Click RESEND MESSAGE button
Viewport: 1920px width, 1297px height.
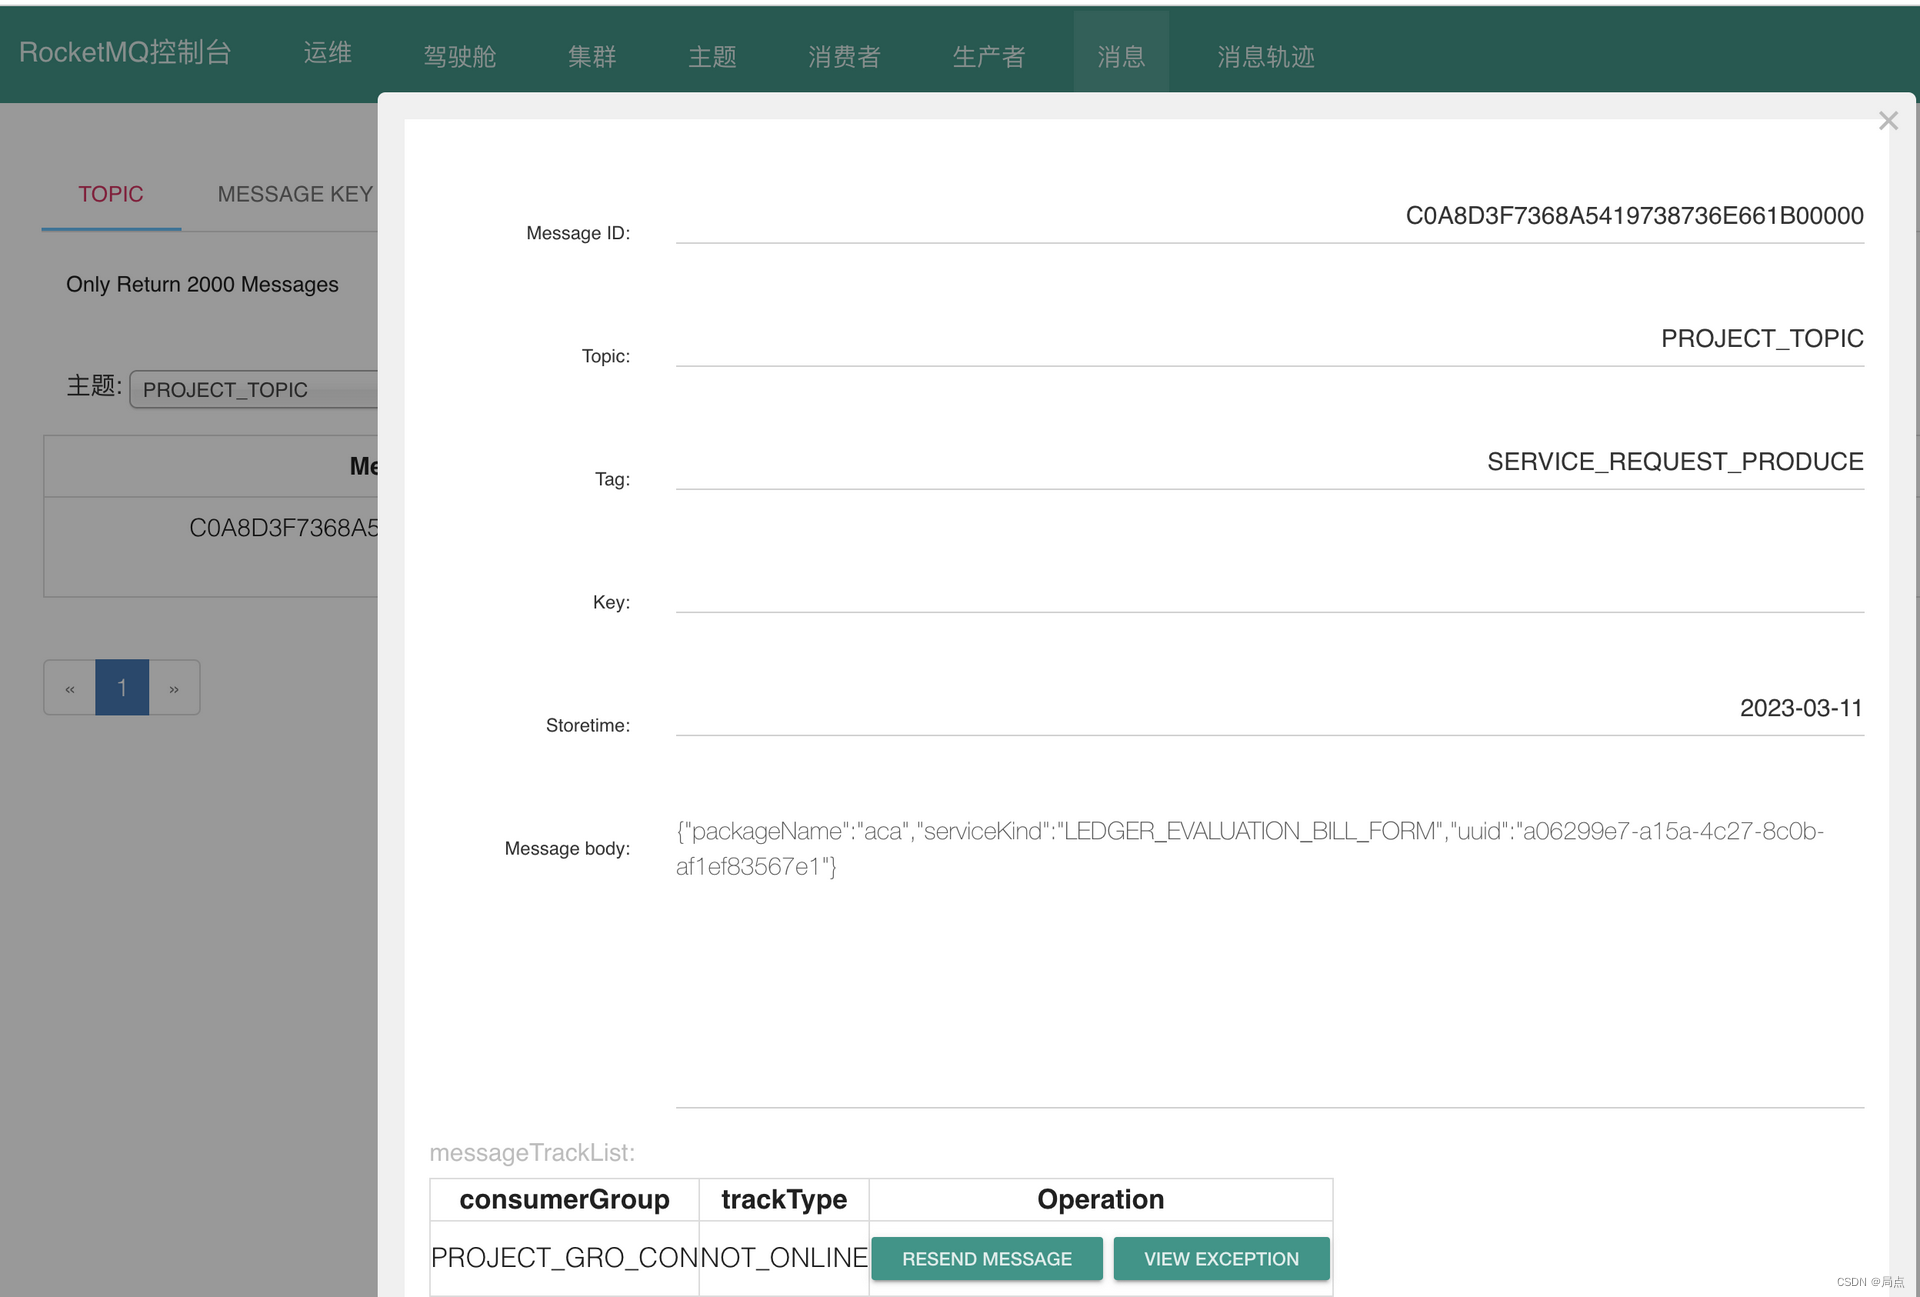click(x=985, y=1258)
